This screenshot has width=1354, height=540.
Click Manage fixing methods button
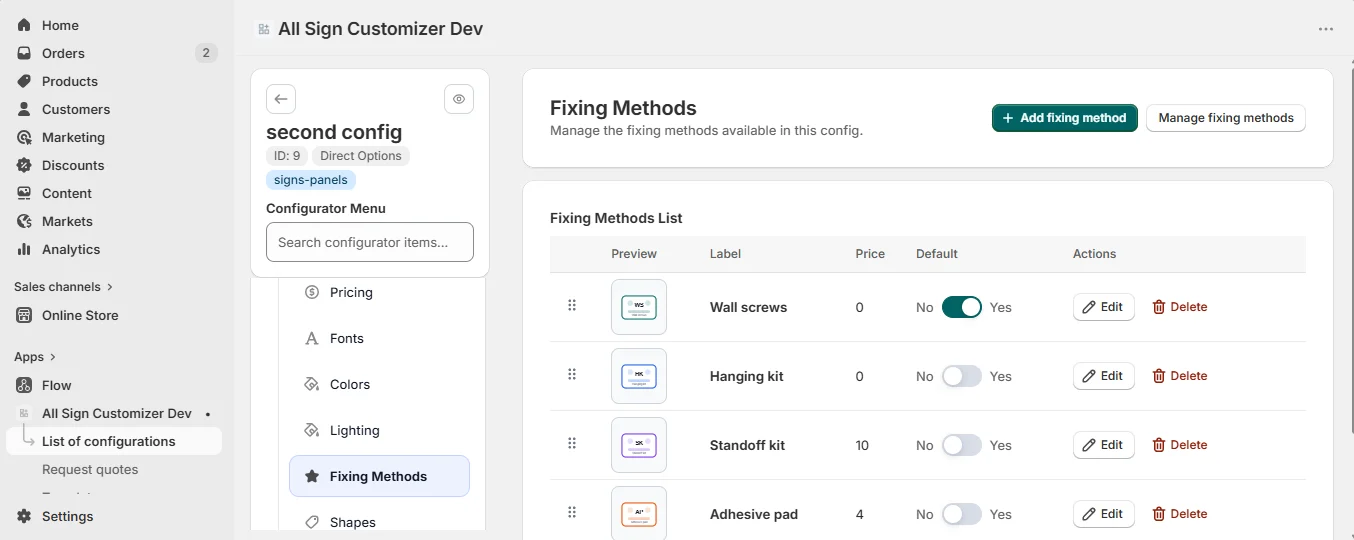pos(1226,118)
